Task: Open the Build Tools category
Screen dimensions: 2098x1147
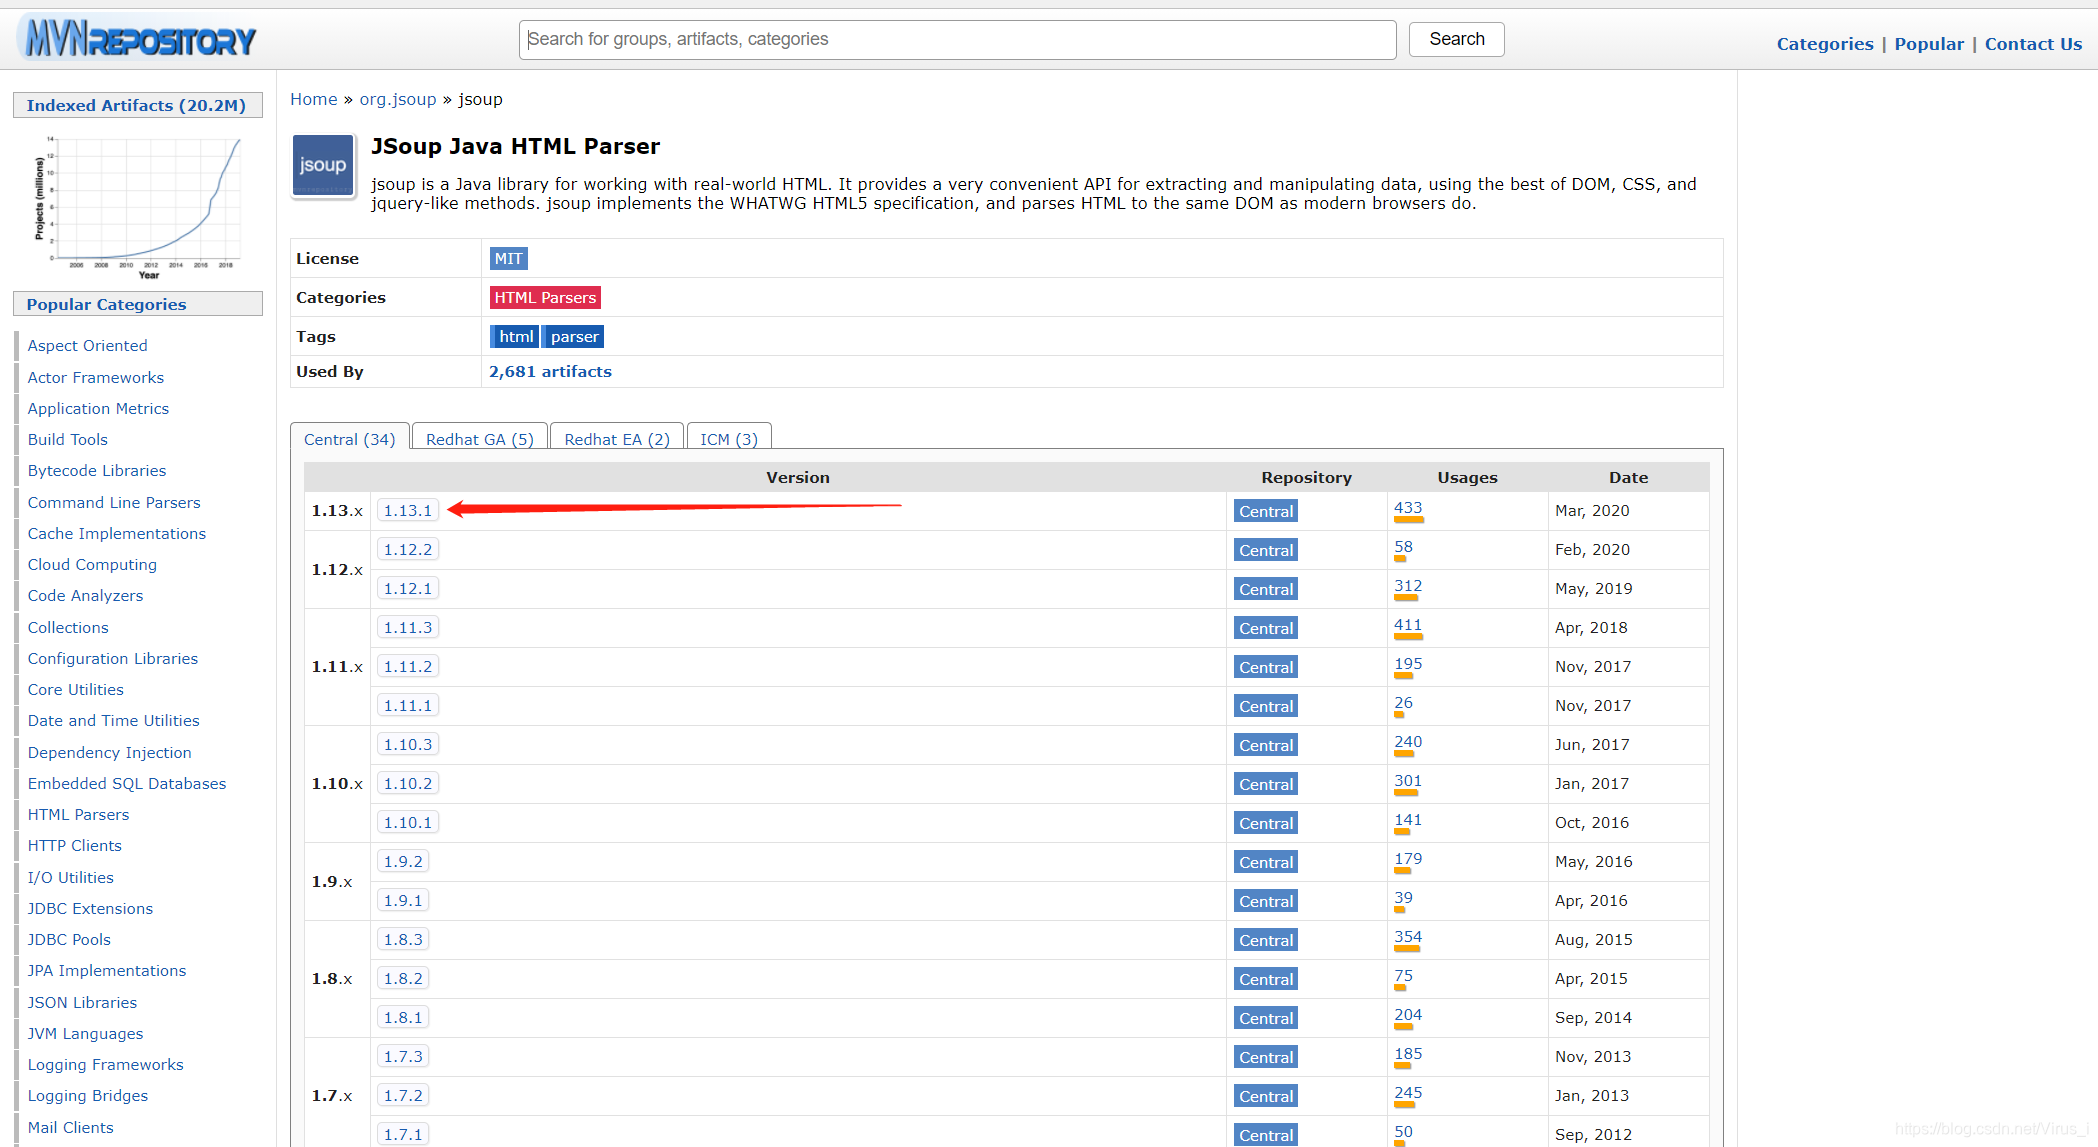Action: pyautogui.click(x=67, y=440)
